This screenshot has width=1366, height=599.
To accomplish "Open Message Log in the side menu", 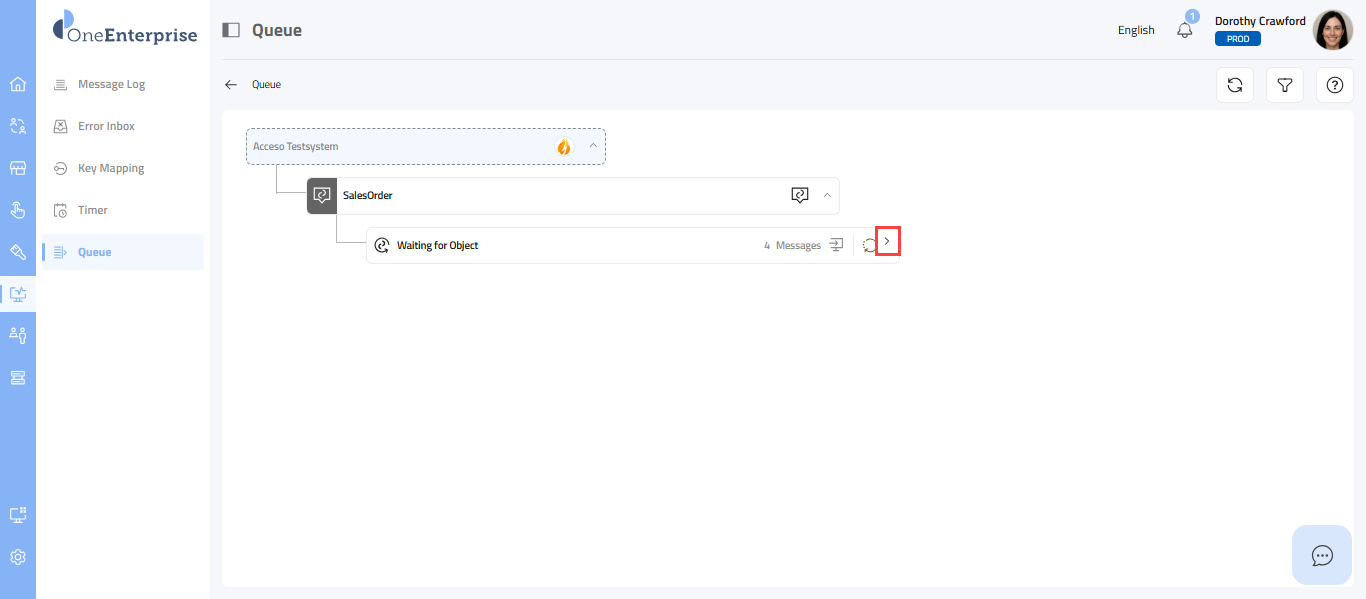I will (x=111, y=84).
